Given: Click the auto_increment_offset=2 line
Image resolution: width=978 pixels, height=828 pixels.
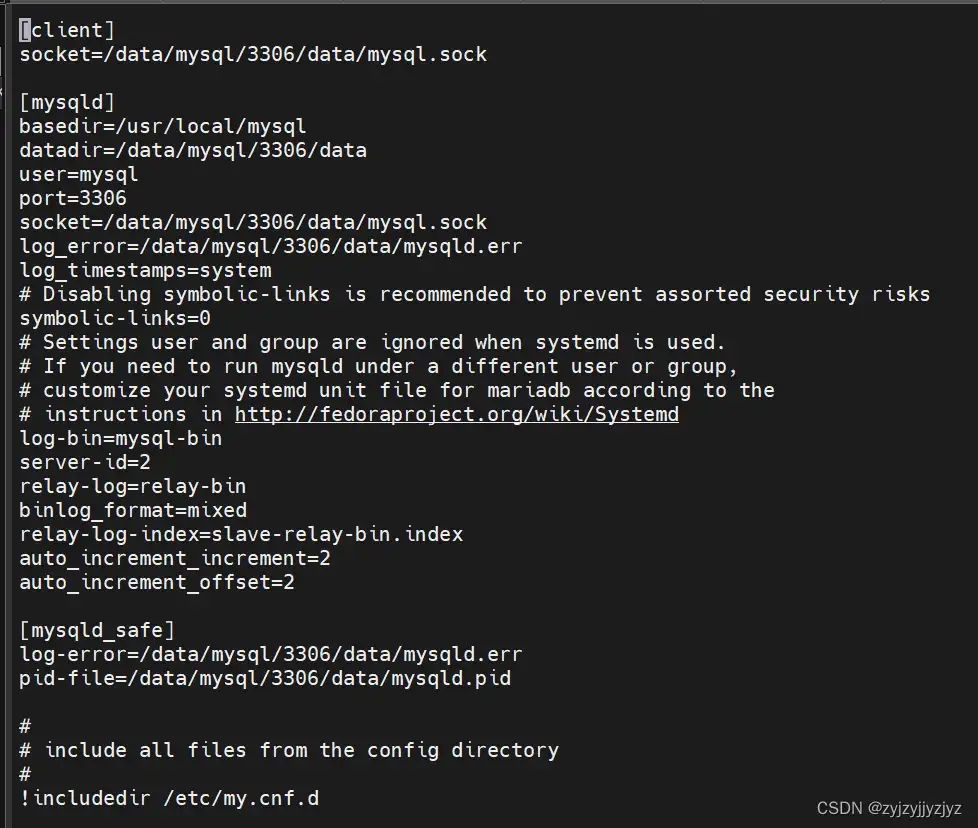Looking at the screenshot, I should pyautogui.click(x=156, y=582).
